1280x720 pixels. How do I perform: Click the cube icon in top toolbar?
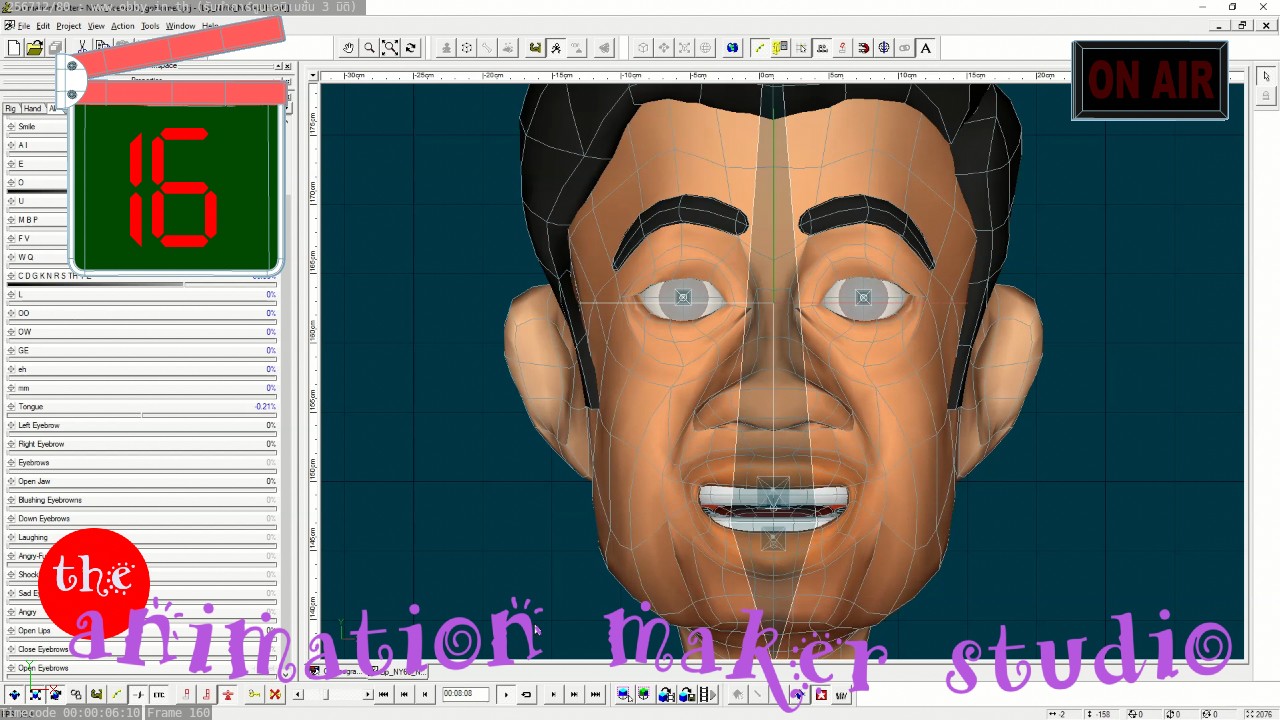[x=643, y=48]
